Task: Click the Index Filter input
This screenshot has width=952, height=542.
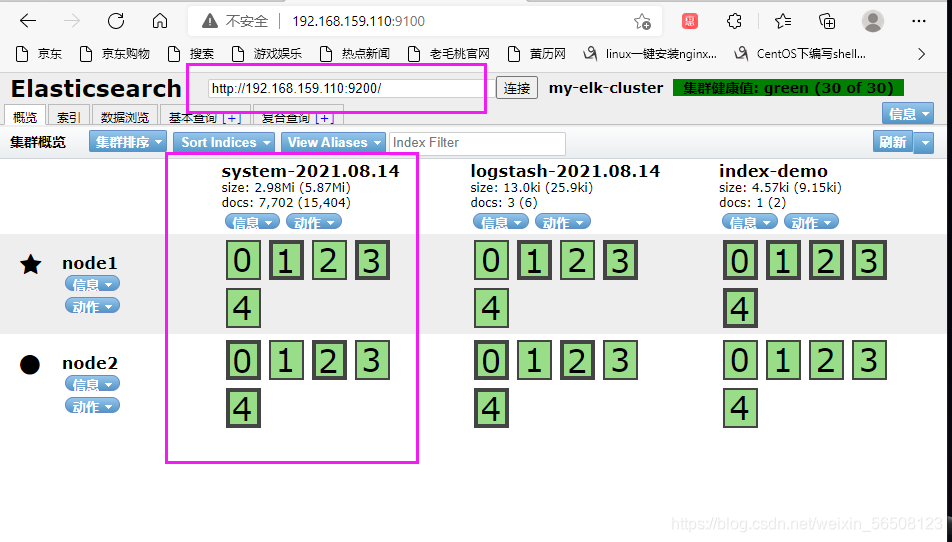Action: pos(477,143)
